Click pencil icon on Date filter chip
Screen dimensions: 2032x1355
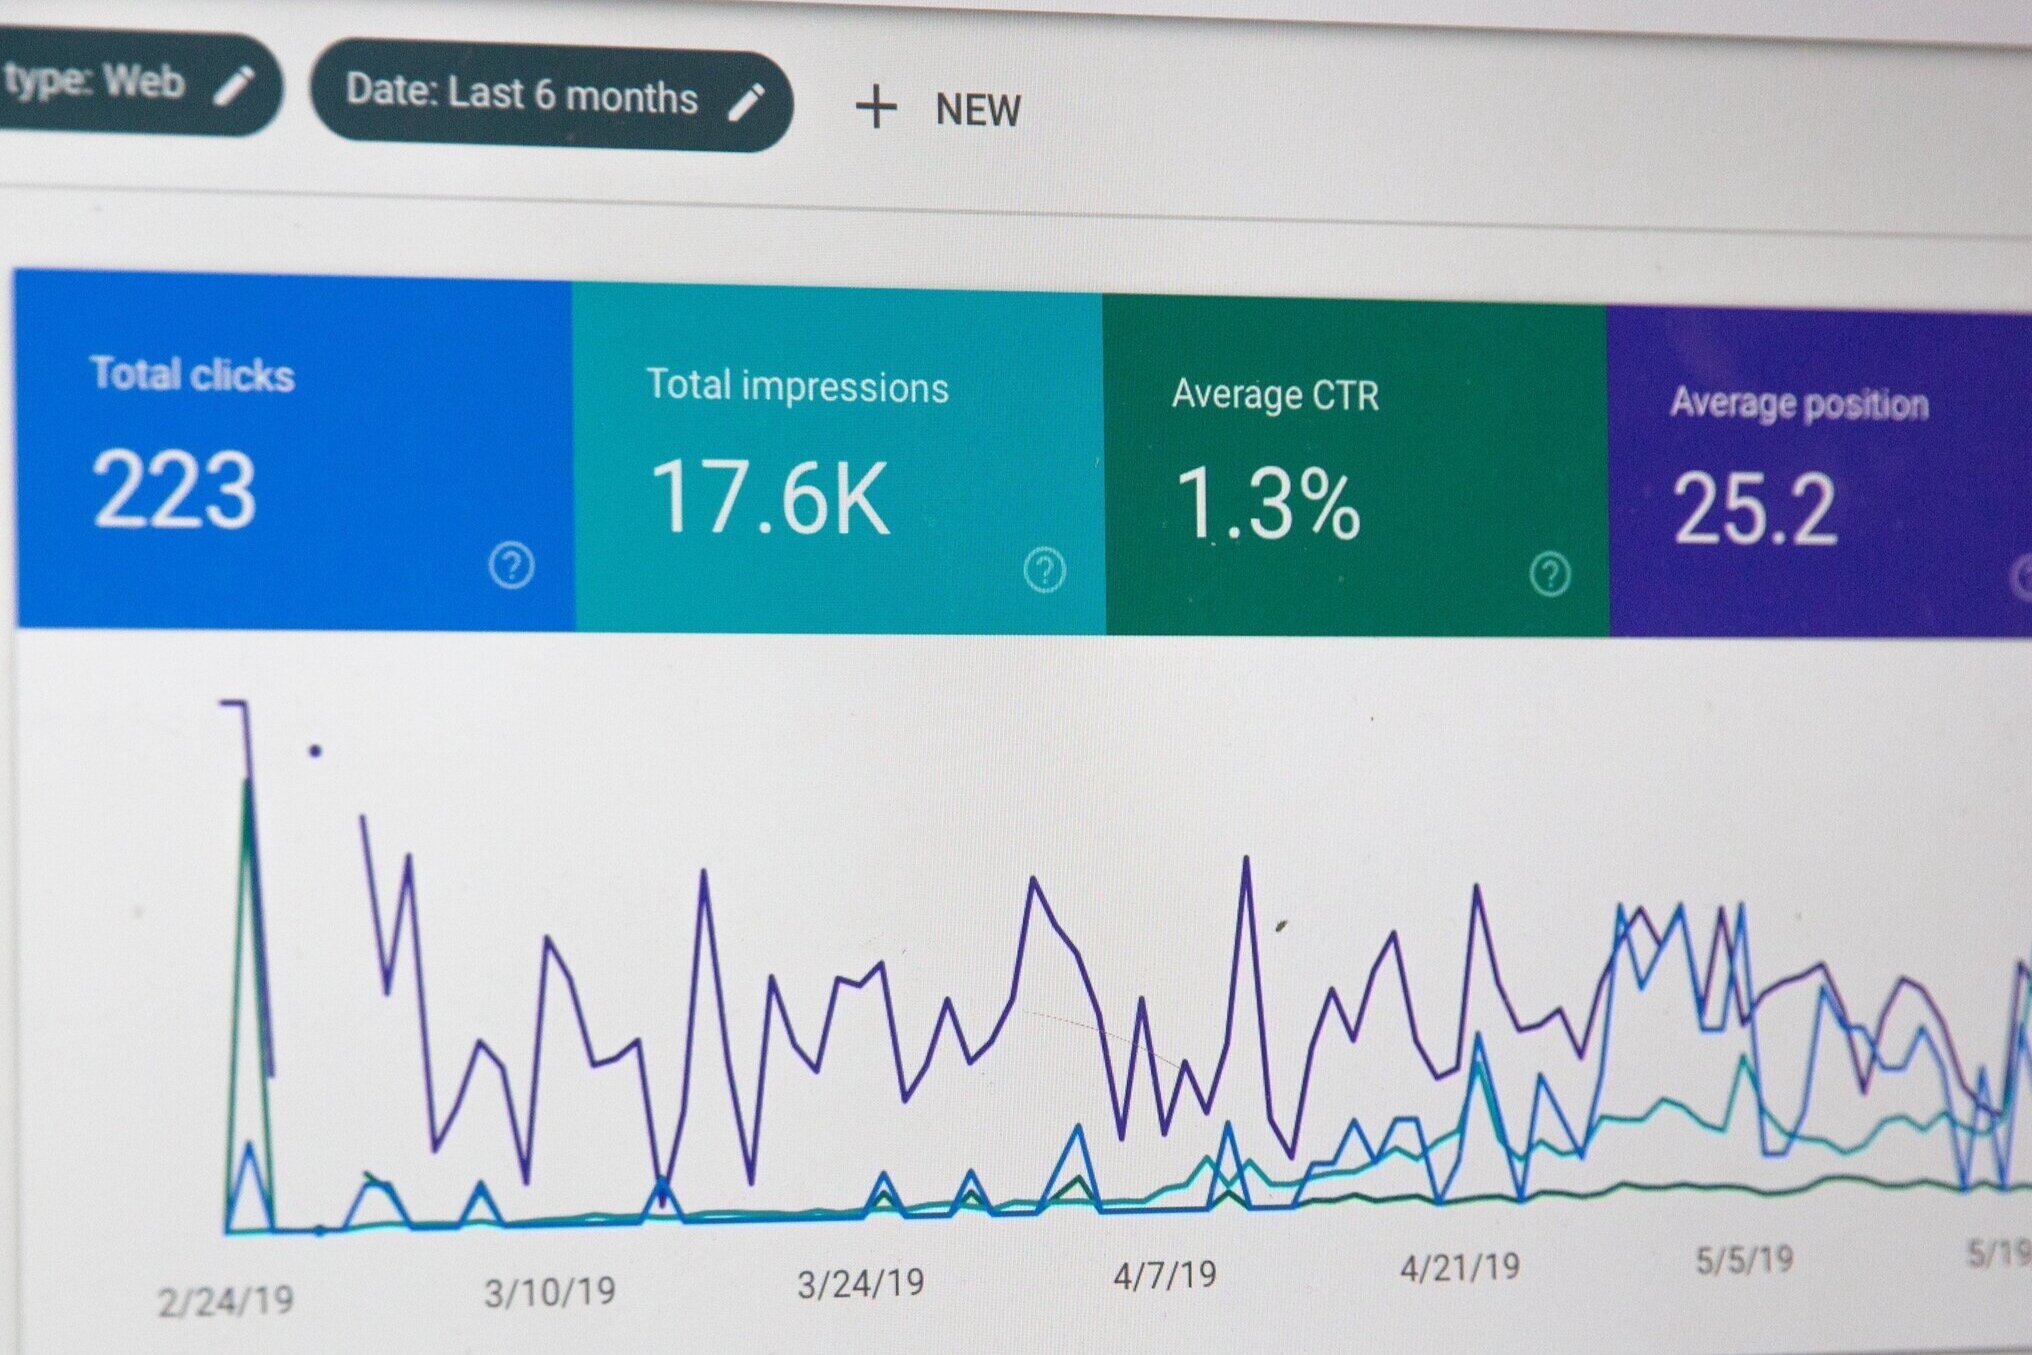(x=746, y=102)
